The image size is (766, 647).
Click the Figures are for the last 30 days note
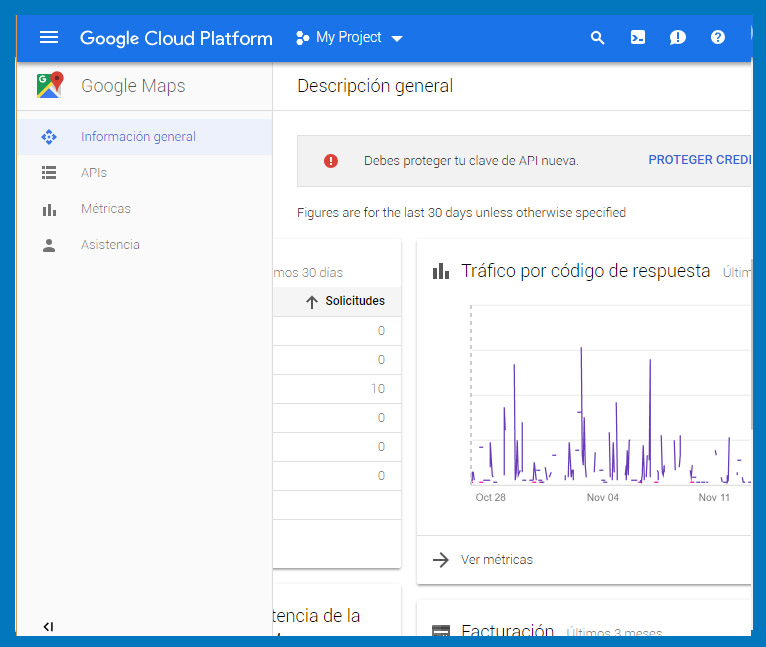461,213
